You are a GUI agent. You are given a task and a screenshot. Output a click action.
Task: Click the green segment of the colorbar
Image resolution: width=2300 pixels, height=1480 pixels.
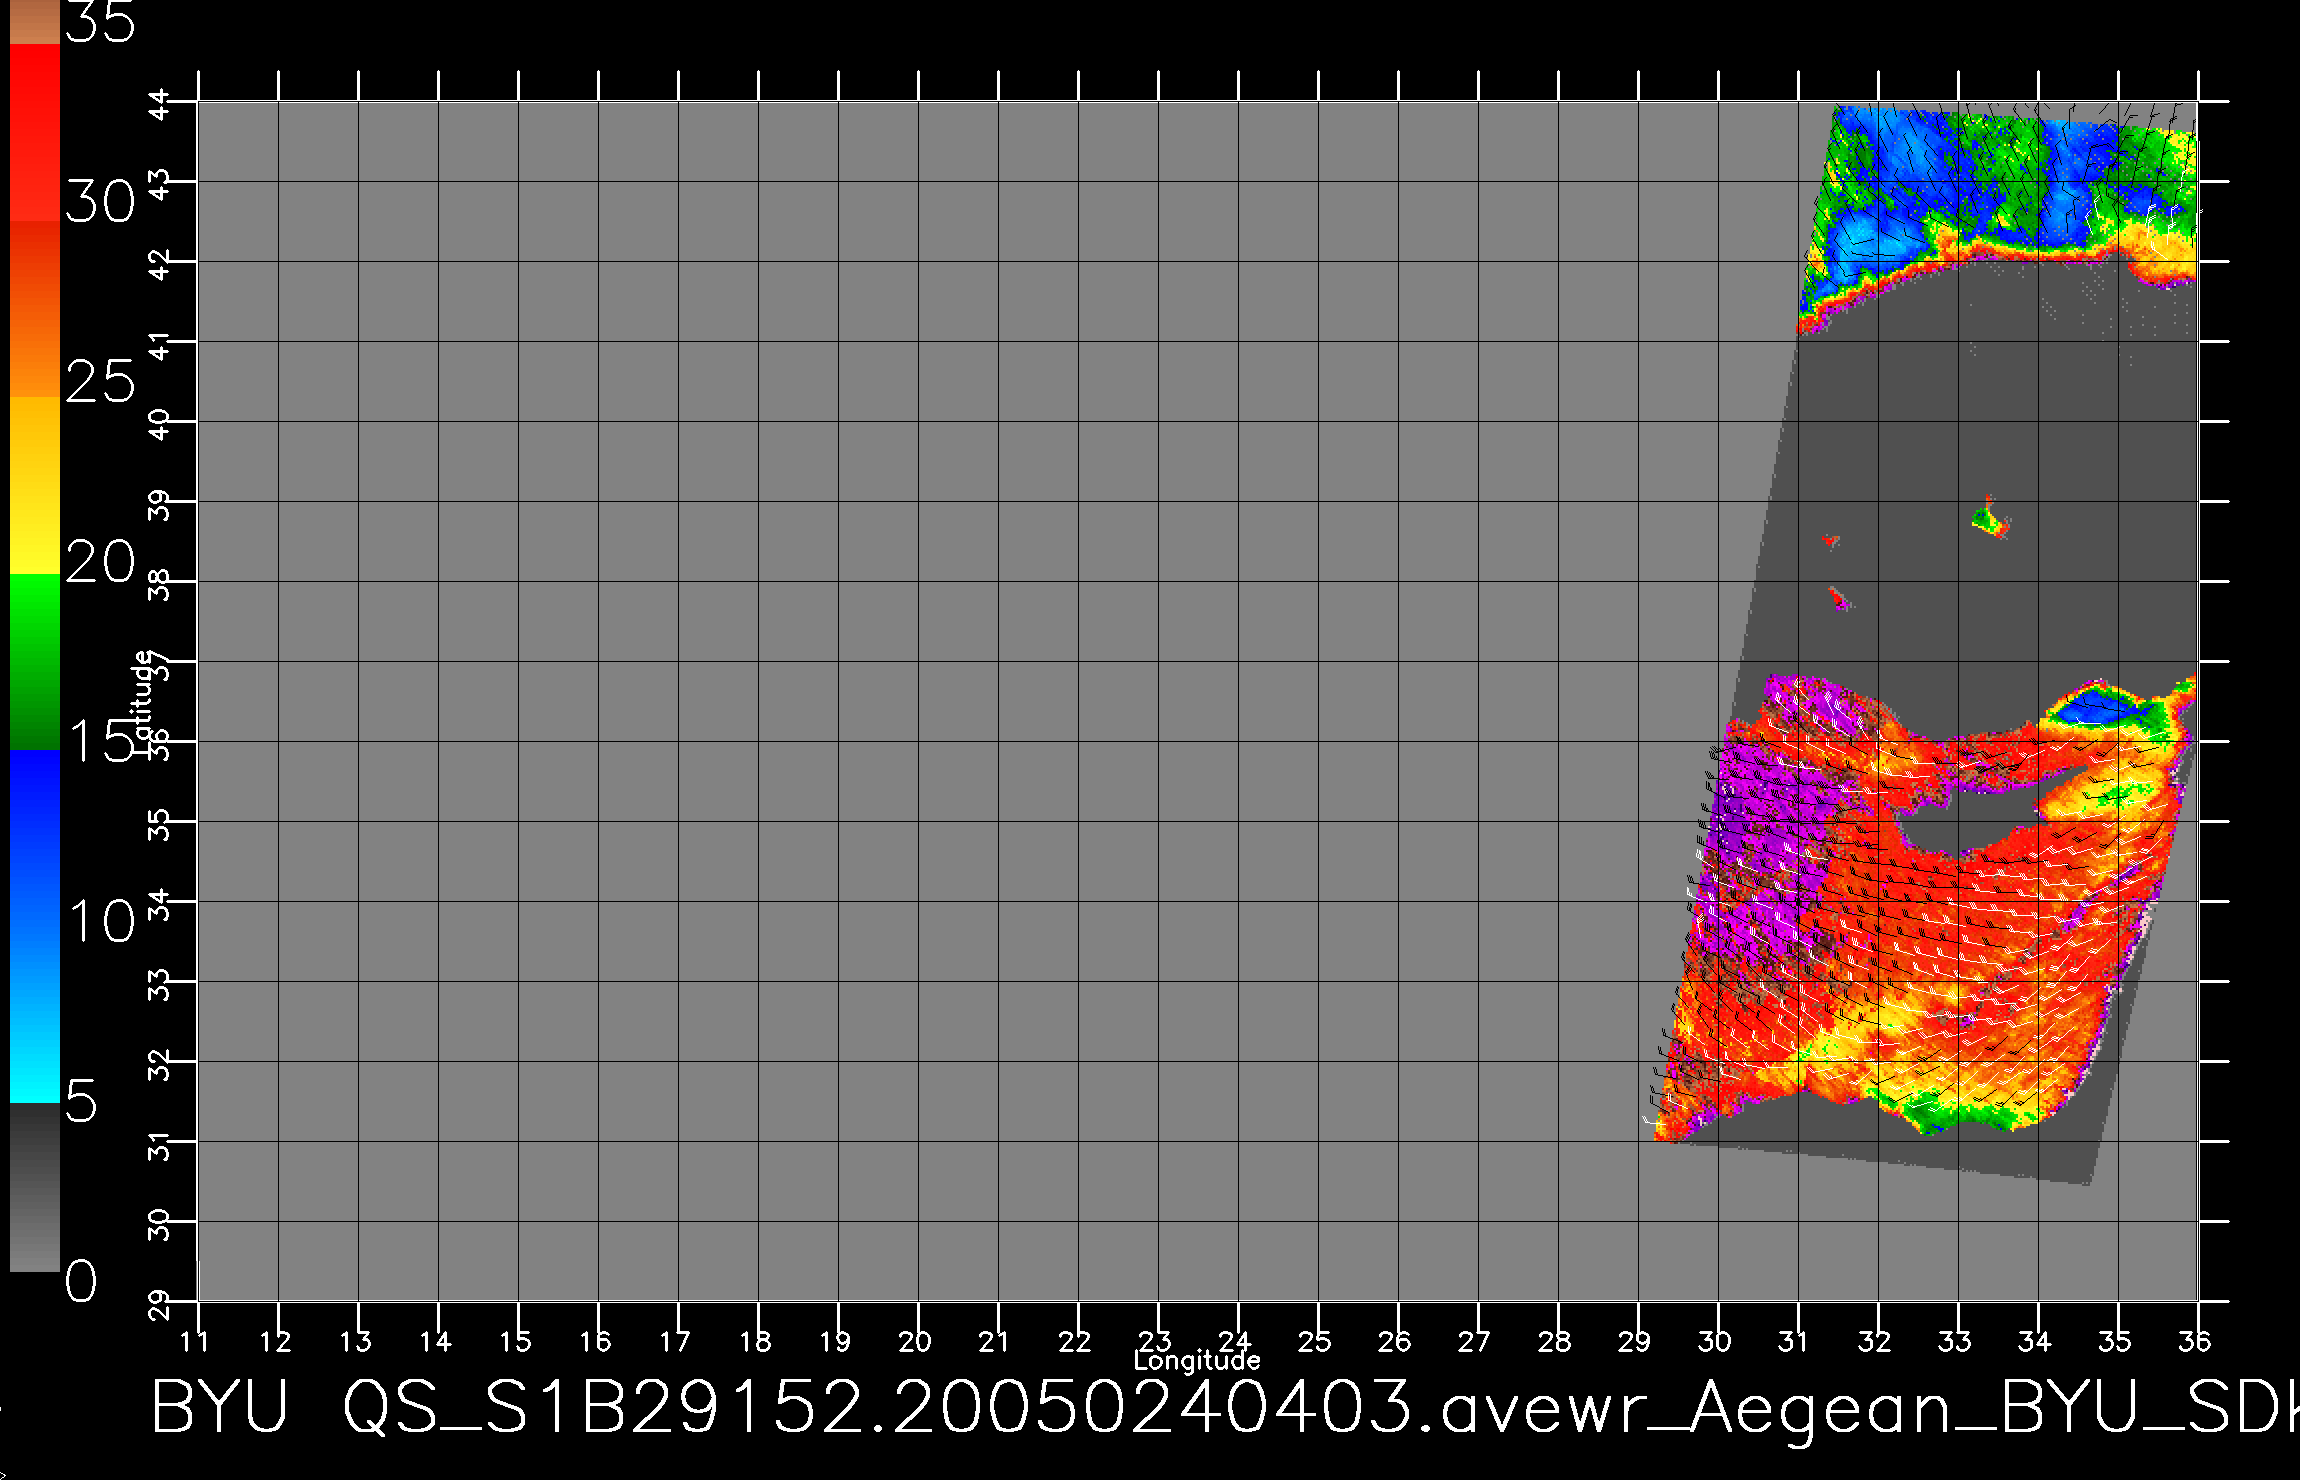click(x=35, y=662)
